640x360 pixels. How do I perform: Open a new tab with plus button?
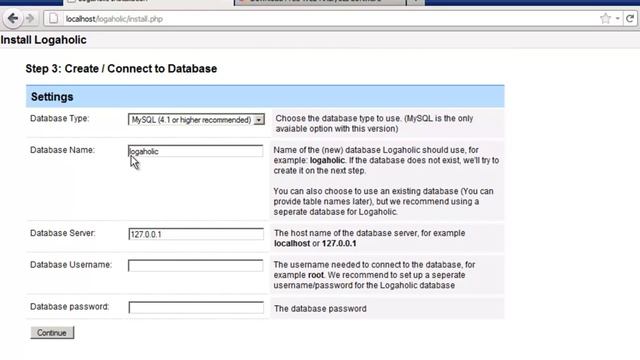416,2
